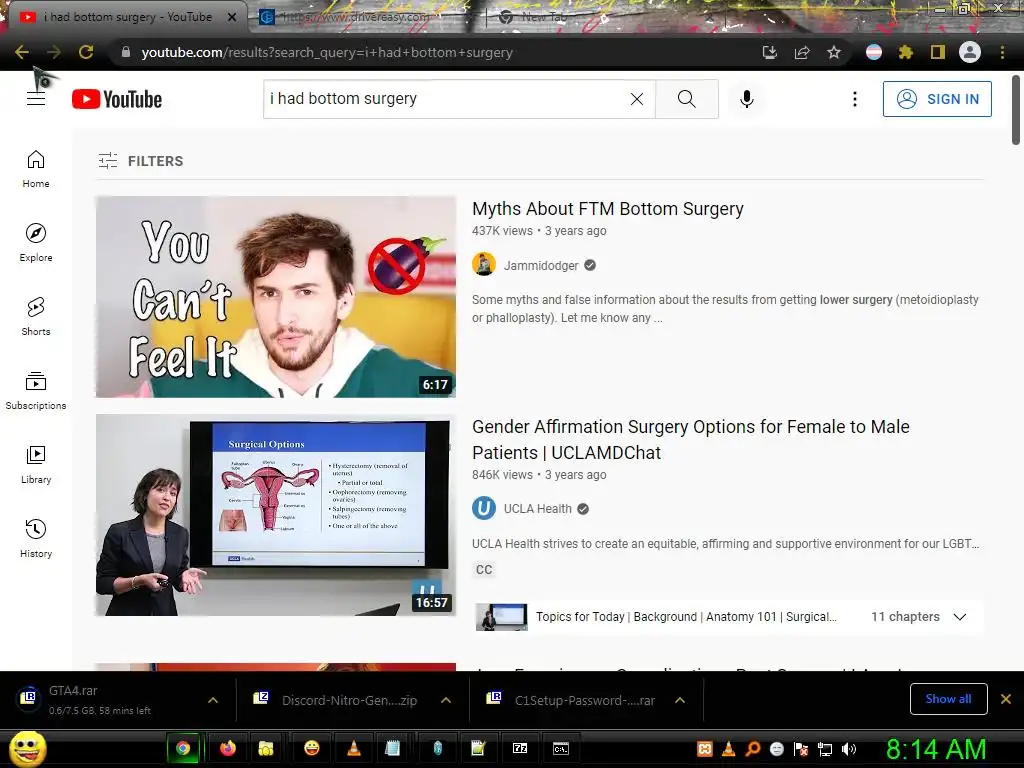Open the FILTERS panel
This screenshot has height=768, width=1024.
tap(141, 161)
